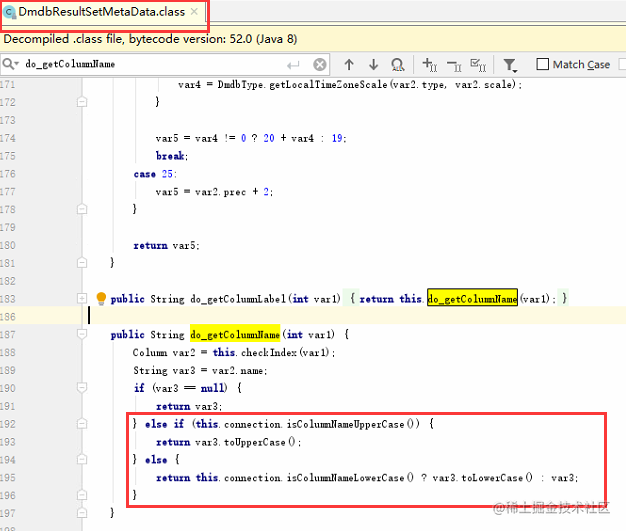
Task: Unselect the current occurrence icon
Action: click(454, 65)
